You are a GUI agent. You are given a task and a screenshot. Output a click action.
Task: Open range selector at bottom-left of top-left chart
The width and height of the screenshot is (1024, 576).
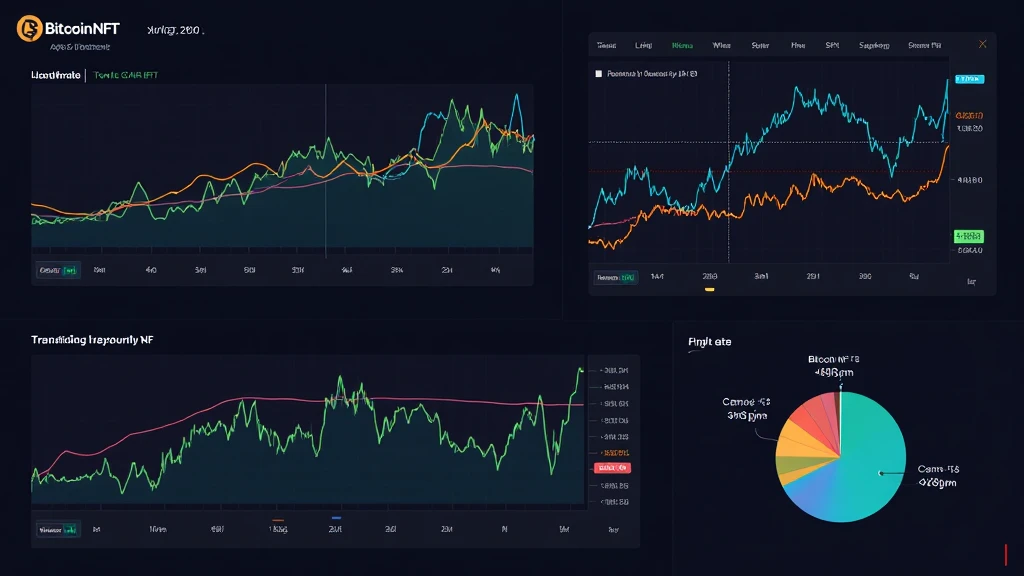tap(58, 270)
